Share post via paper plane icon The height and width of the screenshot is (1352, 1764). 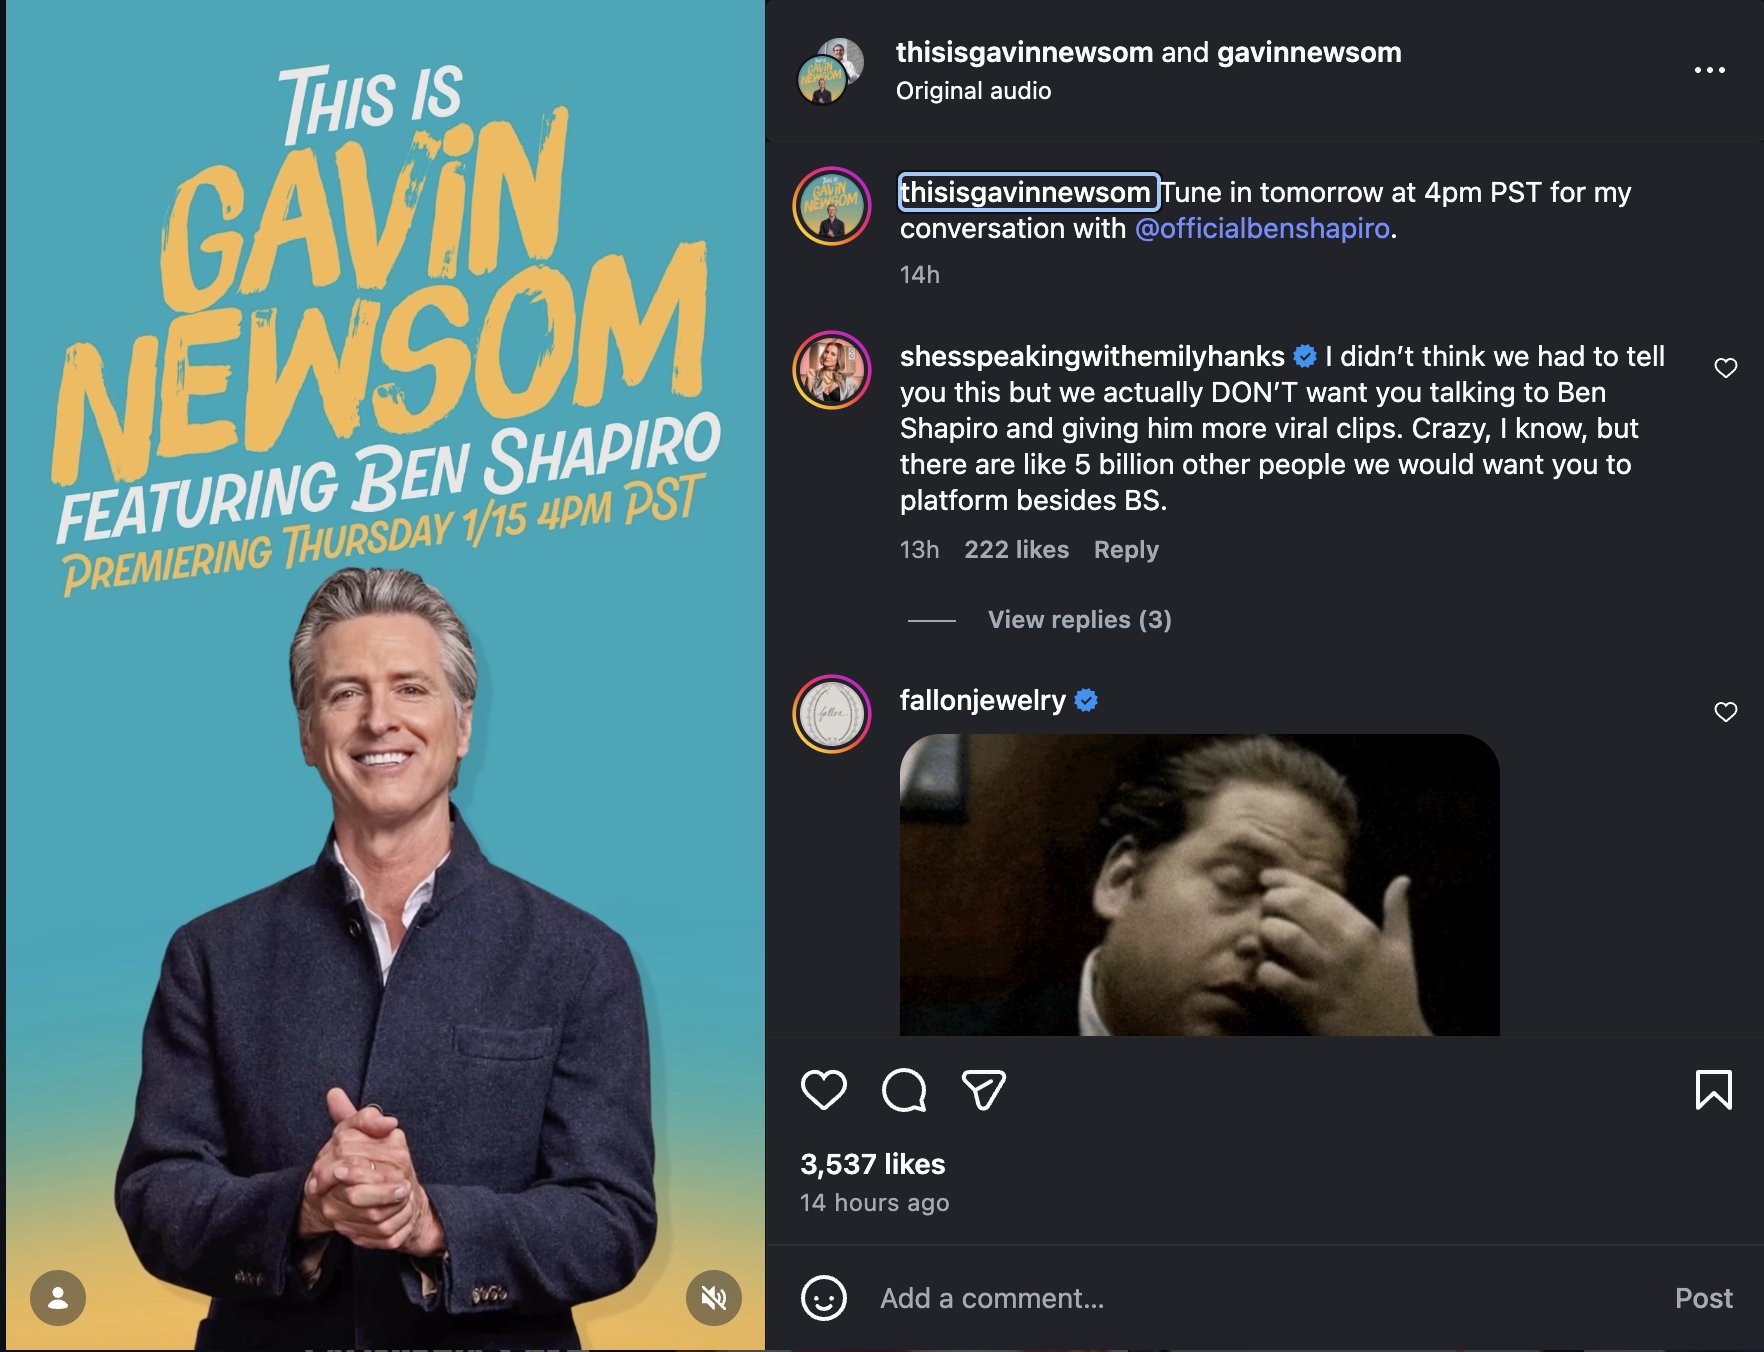pos(983,1089)
